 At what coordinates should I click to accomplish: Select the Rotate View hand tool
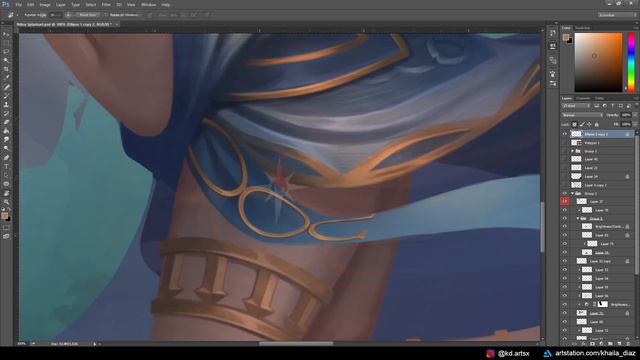coord(6,193)
